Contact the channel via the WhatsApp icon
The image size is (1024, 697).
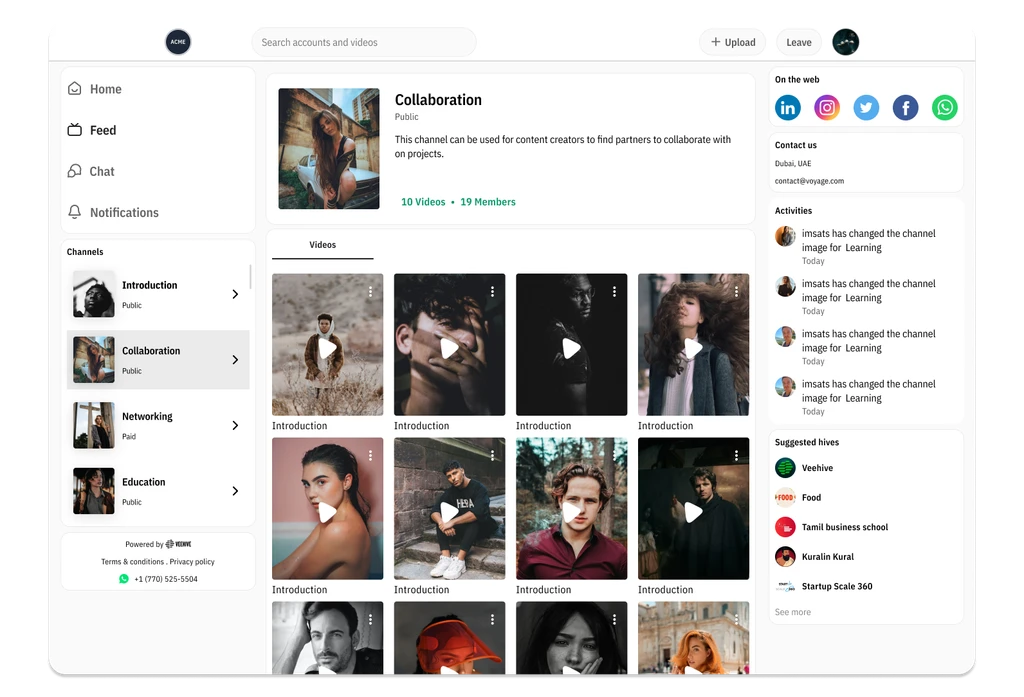[x=944, y=107]
